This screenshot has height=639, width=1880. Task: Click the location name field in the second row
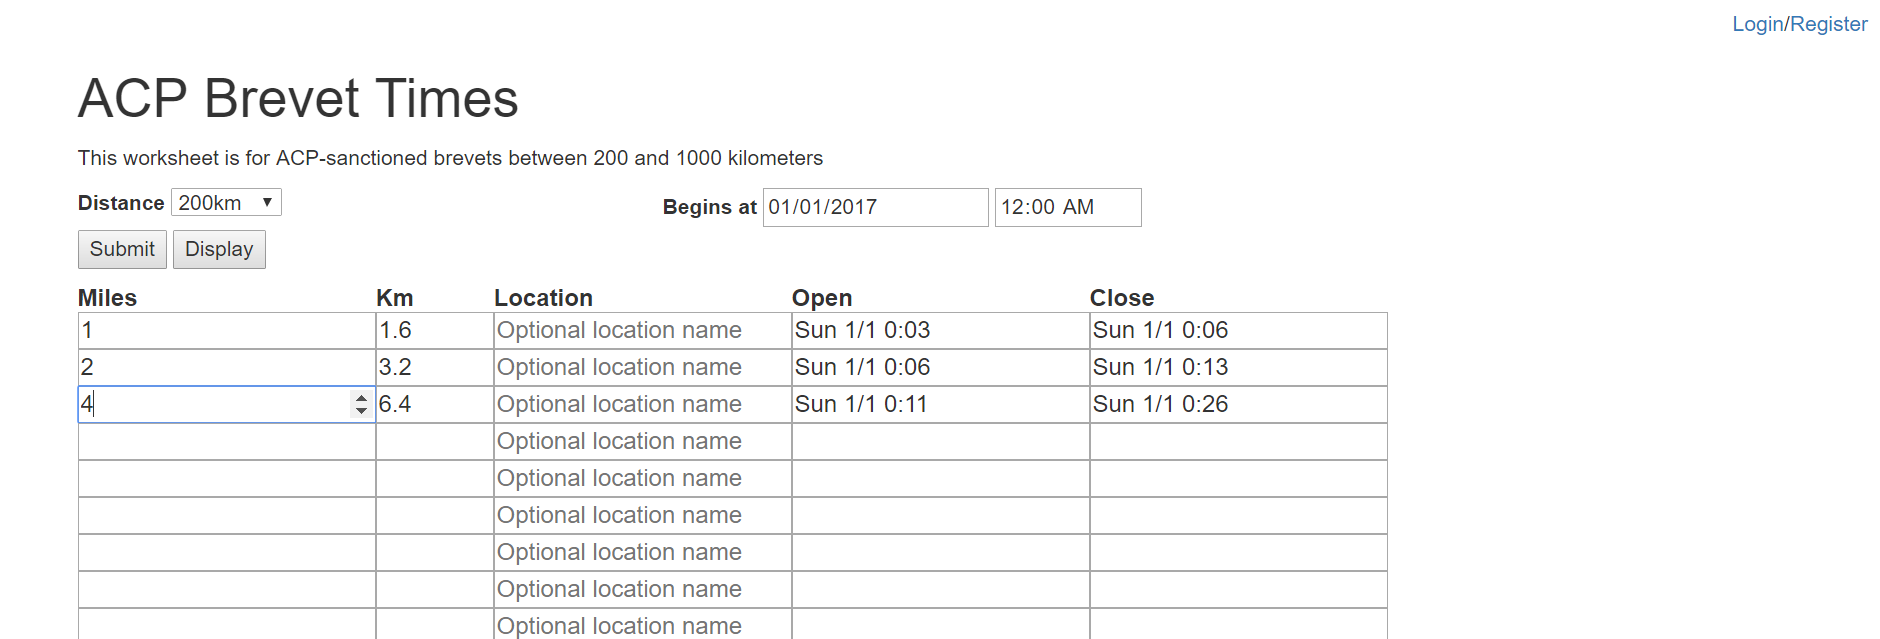[x=641, y=367]
